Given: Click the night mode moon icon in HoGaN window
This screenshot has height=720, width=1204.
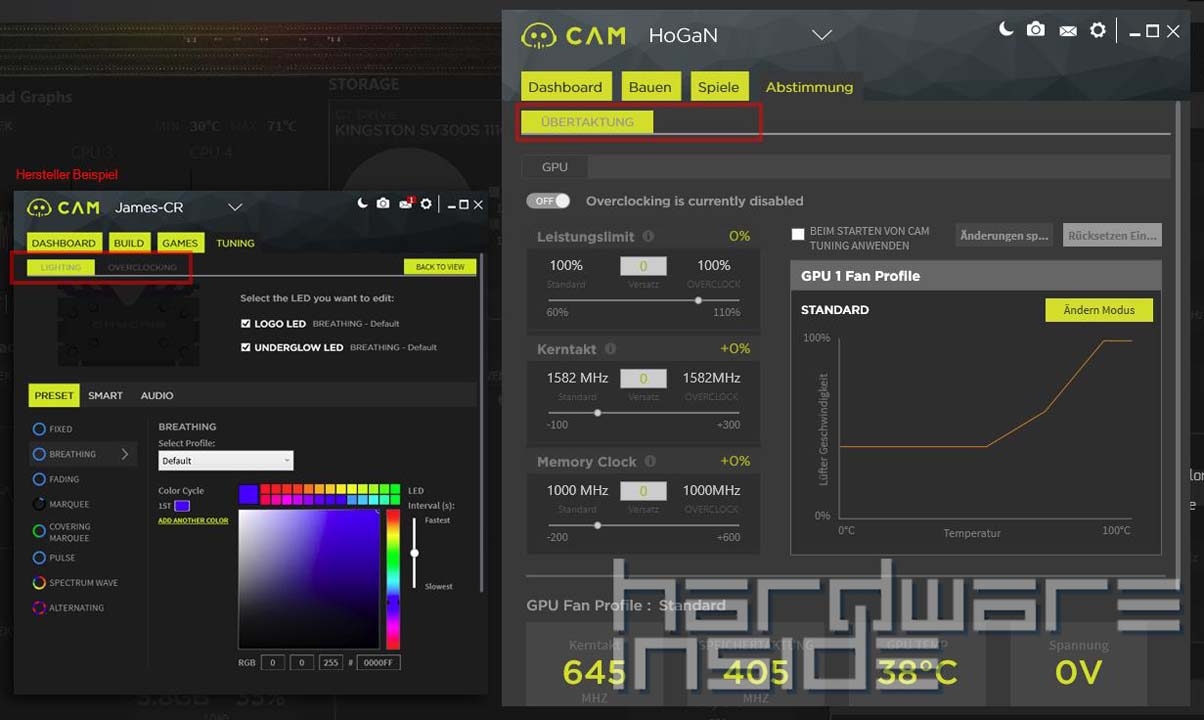Looking at the screenshot, I should (1006, 30).
